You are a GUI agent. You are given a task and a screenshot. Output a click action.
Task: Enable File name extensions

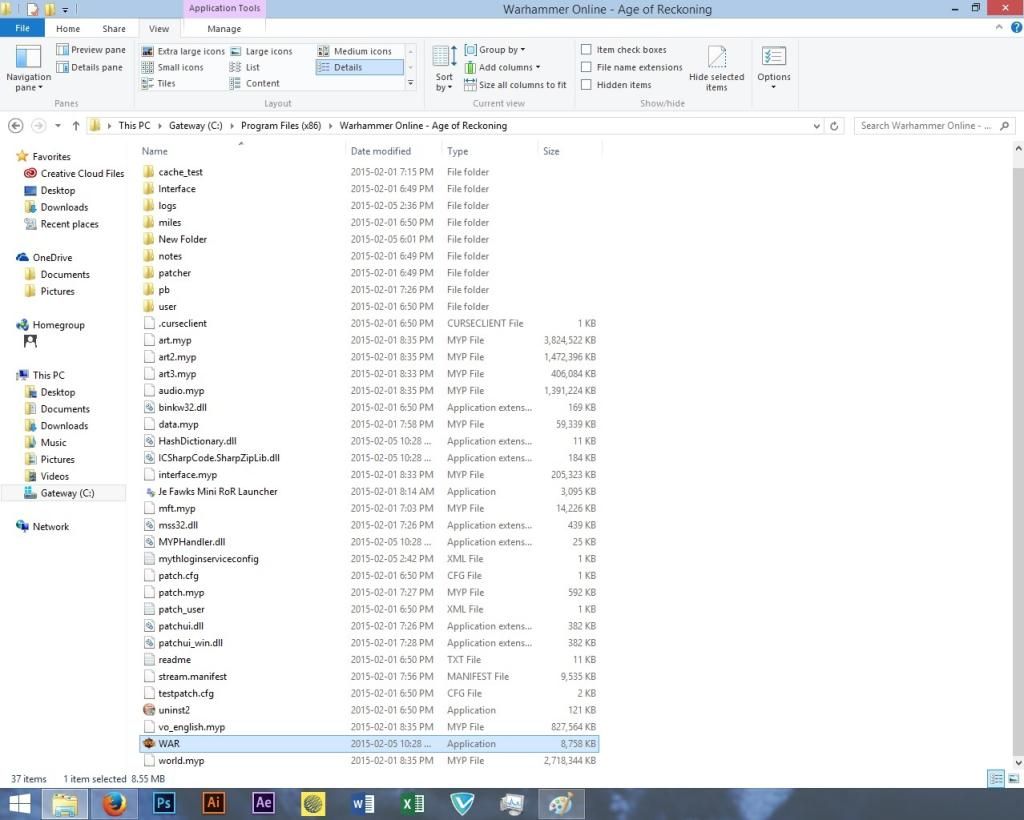click(x=586, y=67)
